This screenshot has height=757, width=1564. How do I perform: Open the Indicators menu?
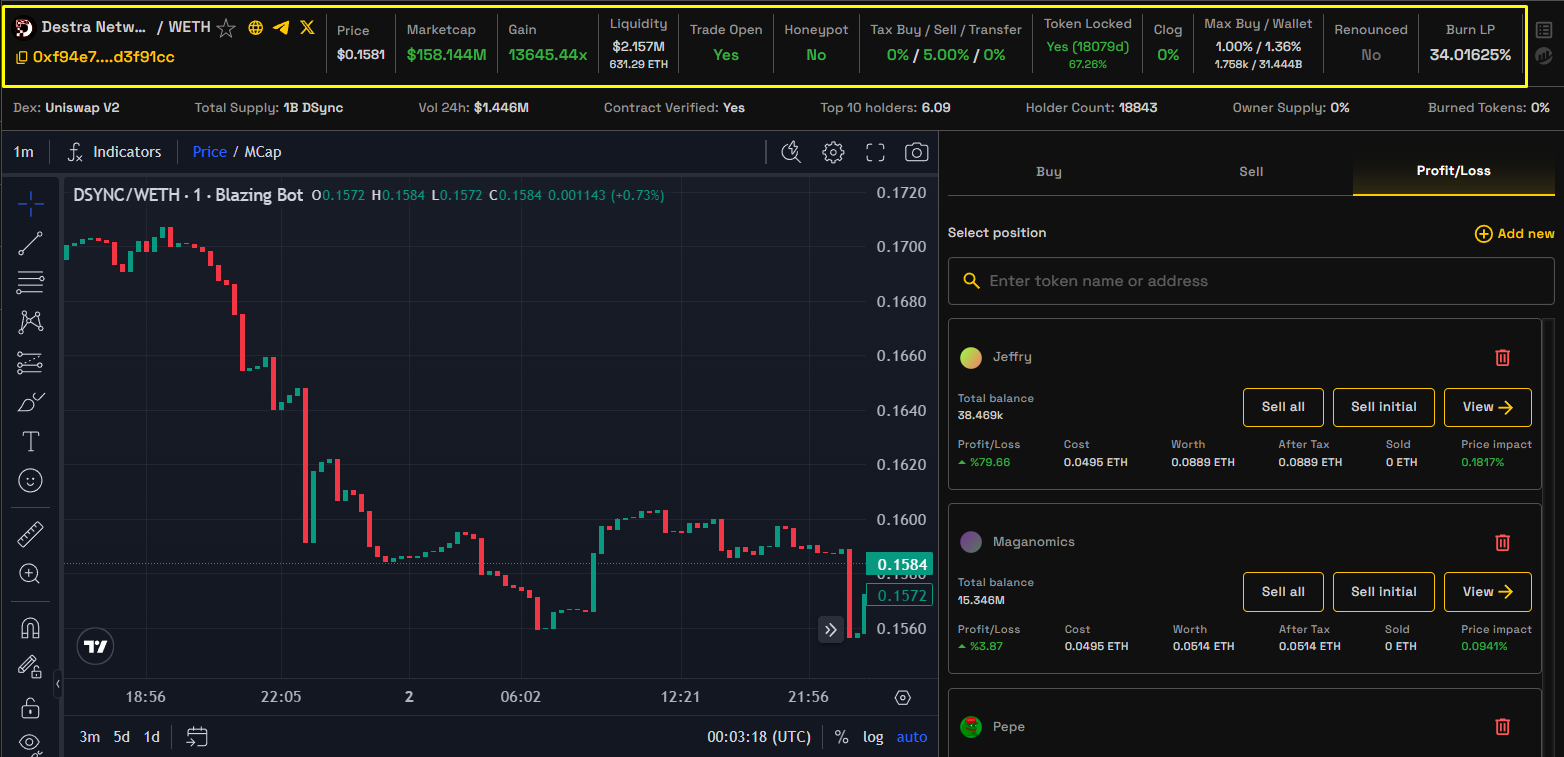click(x=115, y=152)
